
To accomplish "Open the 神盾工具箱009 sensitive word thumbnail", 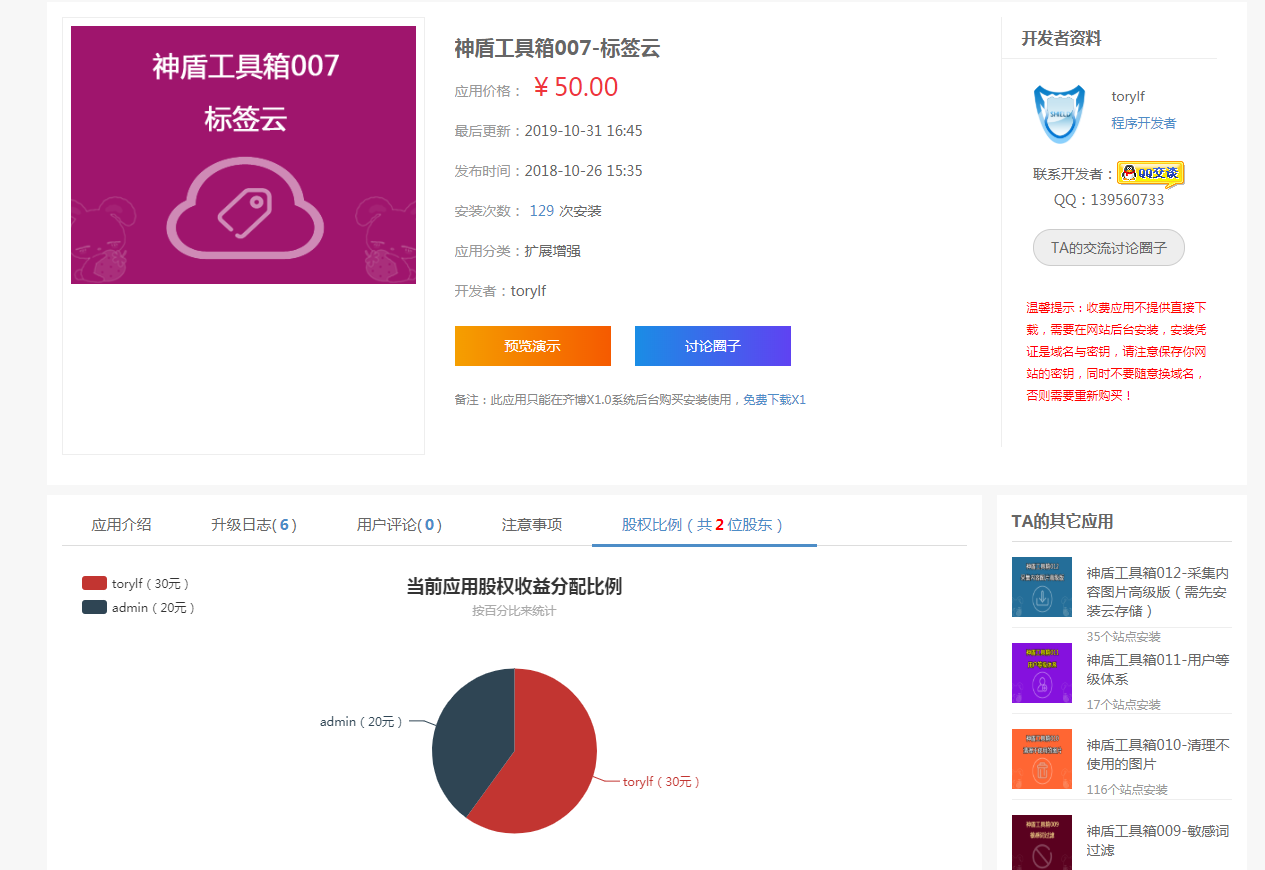I will click(x=1041, y=843).
